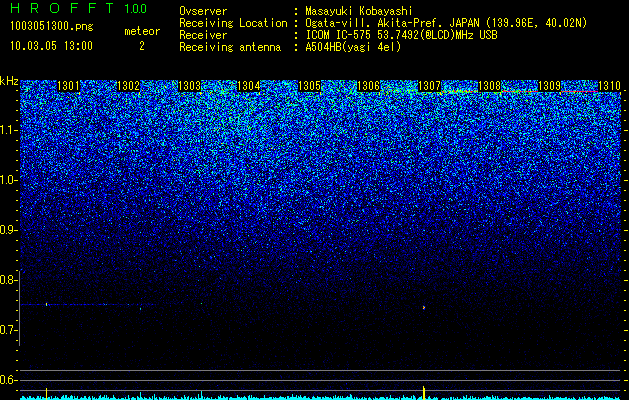629x400 pixels.
Task: Click the 1308 time marker
Action: [x=490, y=86]
